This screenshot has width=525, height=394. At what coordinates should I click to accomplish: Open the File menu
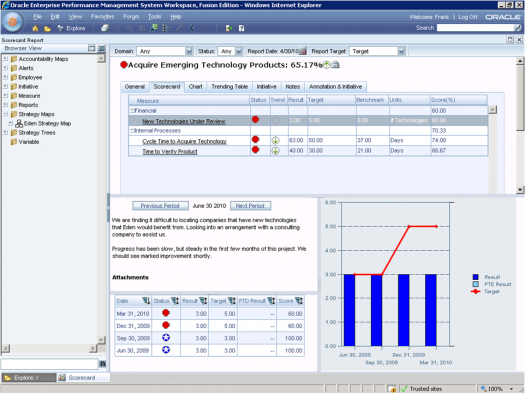pos(38,17)
